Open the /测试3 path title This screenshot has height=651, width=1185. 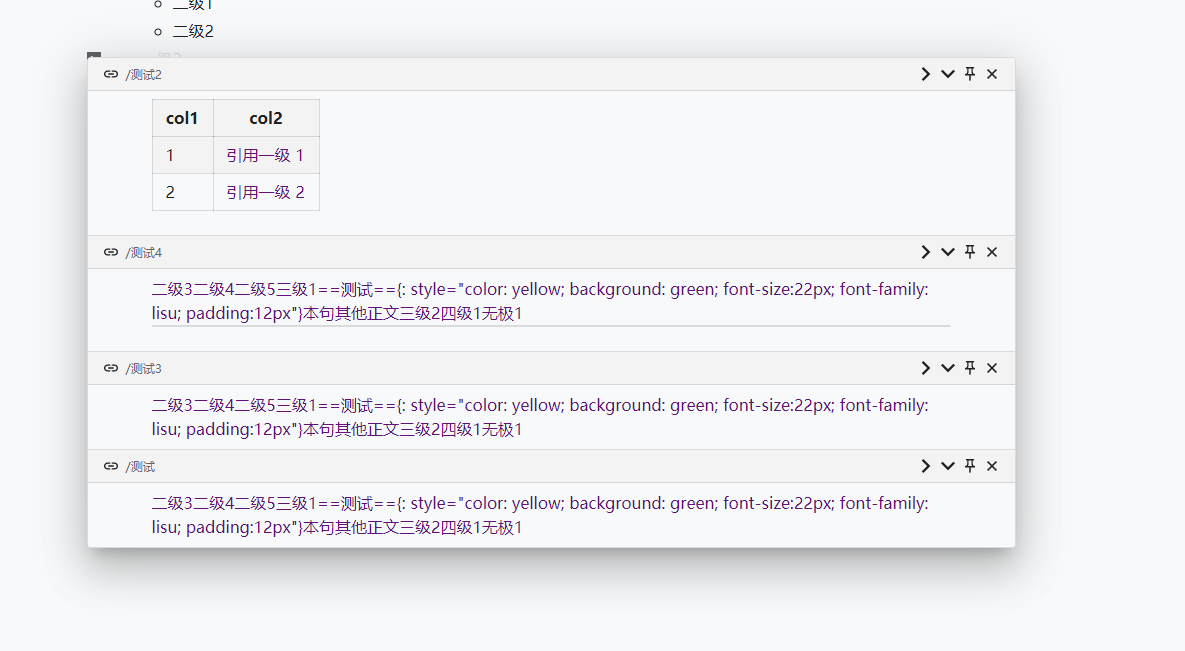[144, 368]
